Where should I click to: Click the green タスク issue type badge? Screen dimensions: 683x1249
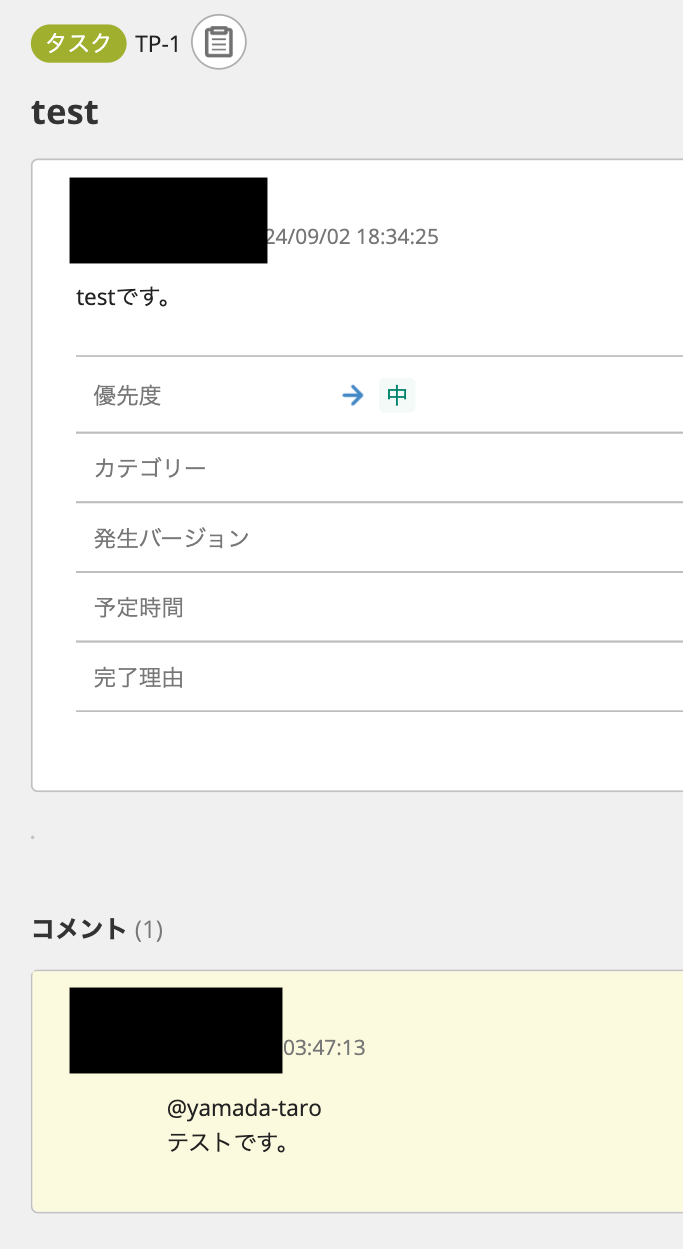[x=79, y=44]
